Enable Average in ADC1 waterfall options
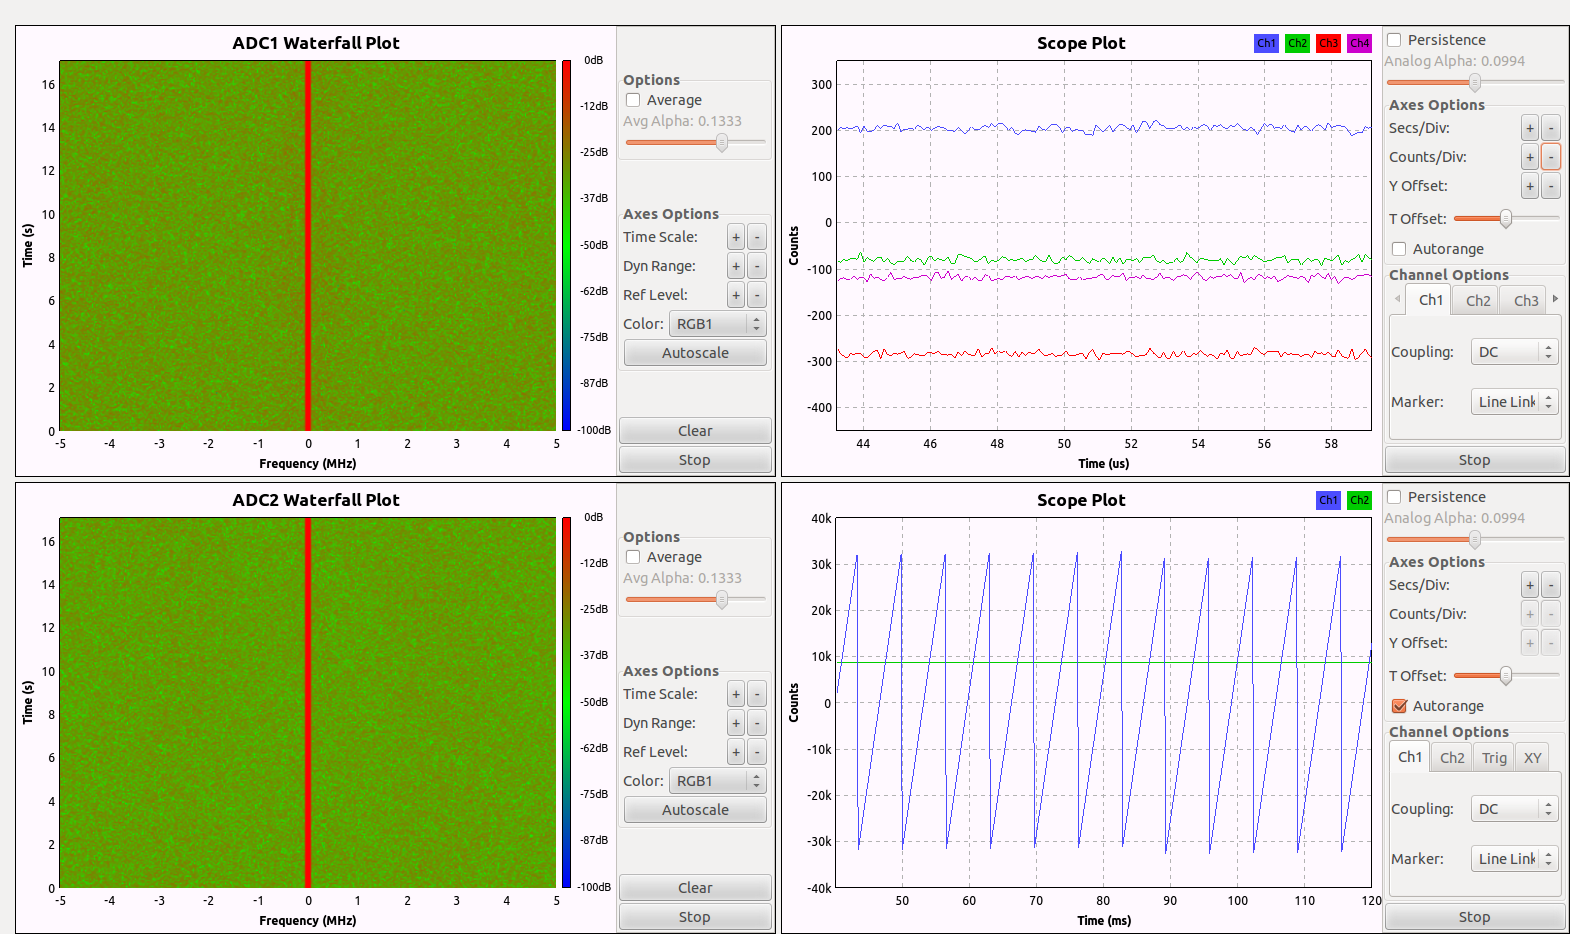 pyautogui.click(x=633, y=100)
